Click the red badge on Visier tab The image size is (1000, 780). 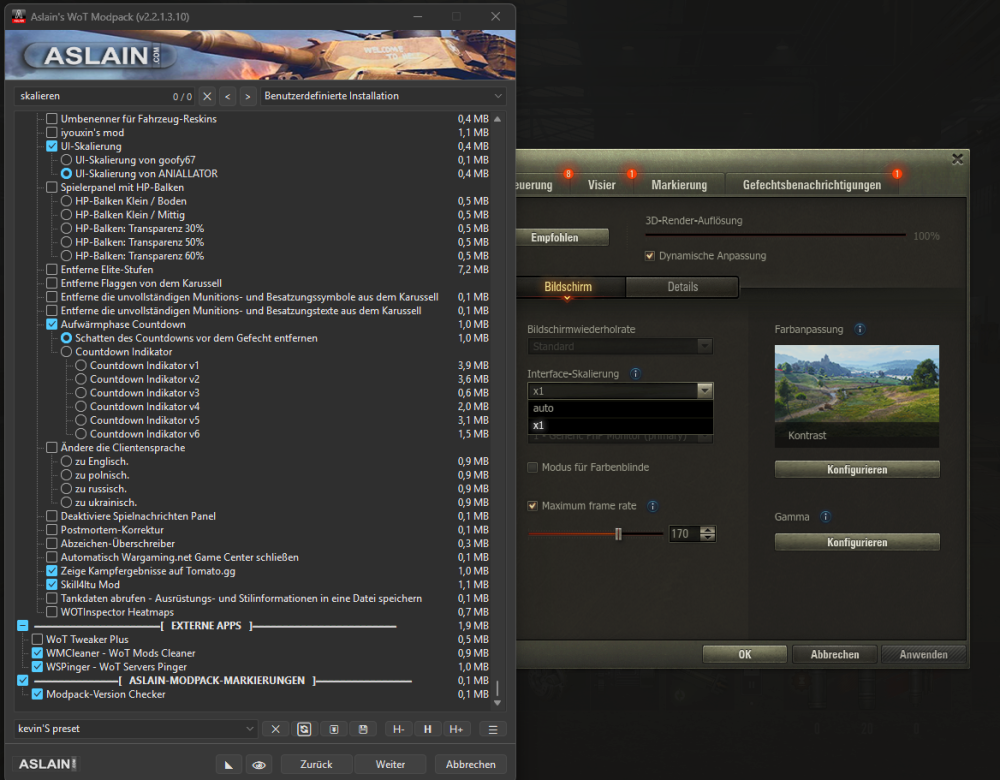(631, 173)
